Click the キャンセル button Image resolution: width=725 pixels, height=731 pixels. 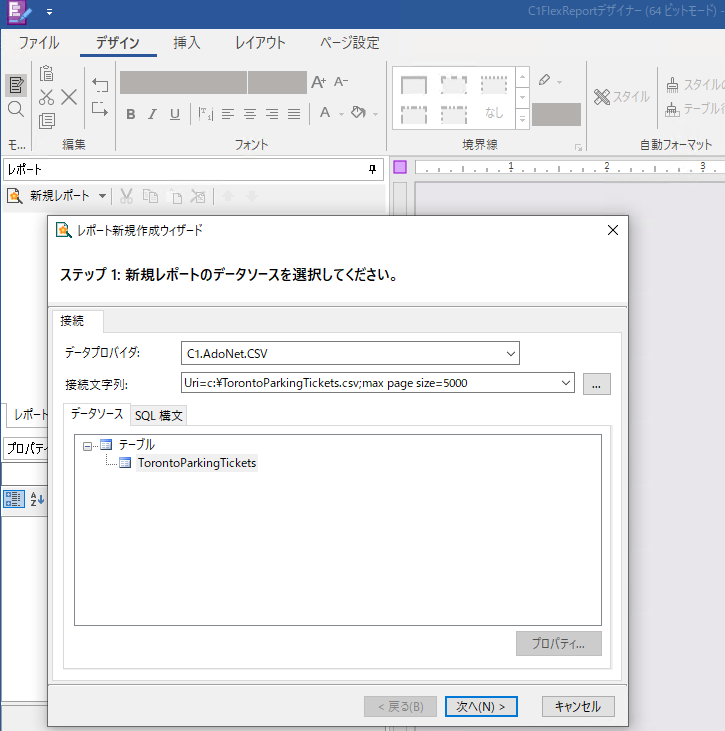[x=578, y=706]
